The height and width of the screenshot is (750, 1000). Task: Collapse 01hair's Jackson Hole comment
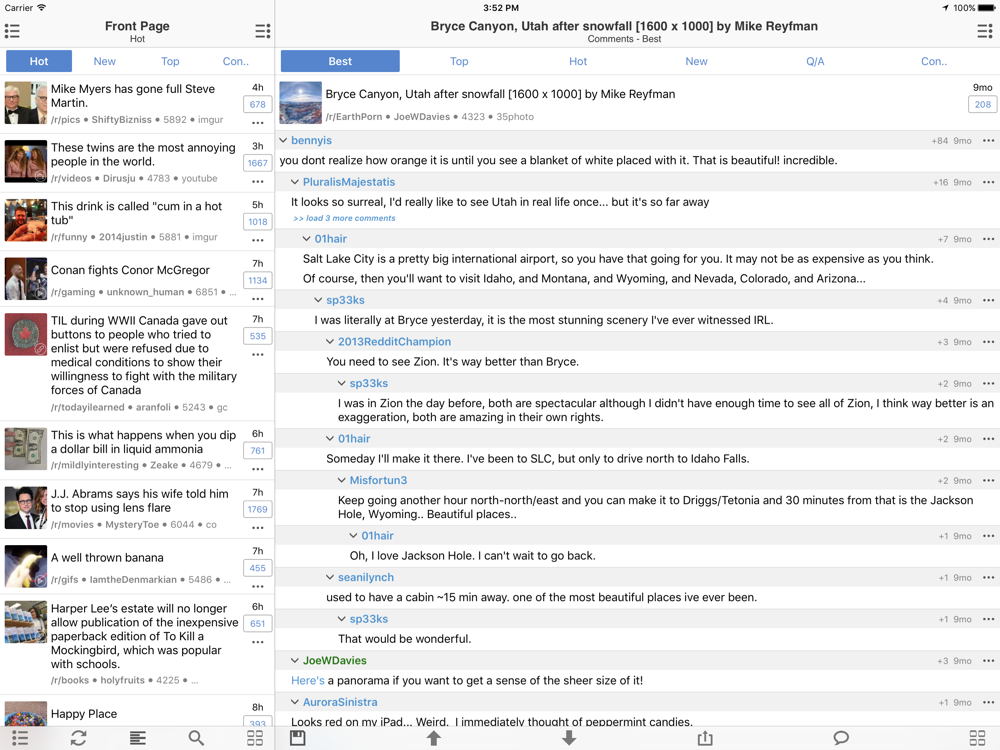point(353,536)
